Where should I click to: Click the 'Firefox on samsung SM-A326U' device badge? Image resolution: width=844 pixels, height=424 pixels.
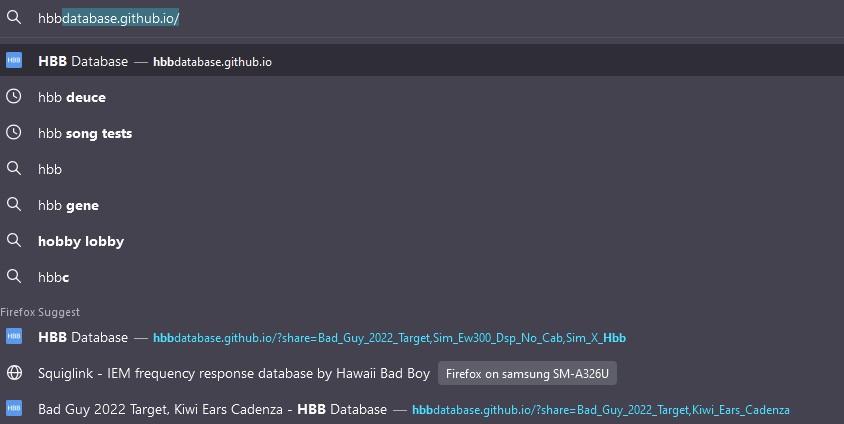(x=527, y=373)
